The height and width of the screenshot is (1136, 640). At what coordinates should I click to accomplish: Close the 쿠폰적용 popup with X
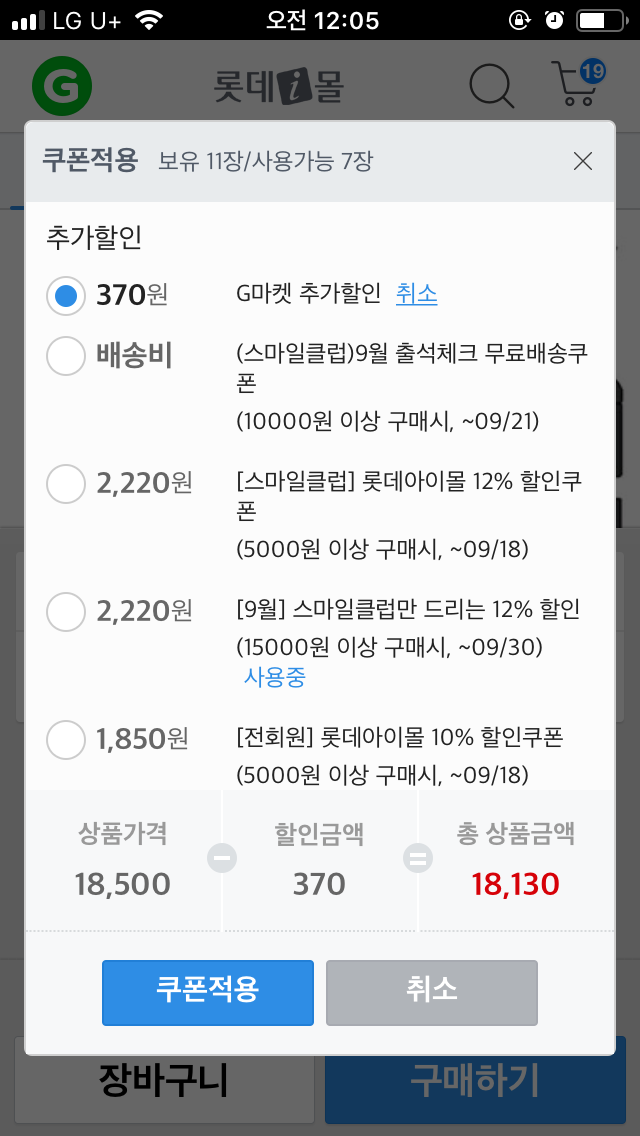(583, 161)
